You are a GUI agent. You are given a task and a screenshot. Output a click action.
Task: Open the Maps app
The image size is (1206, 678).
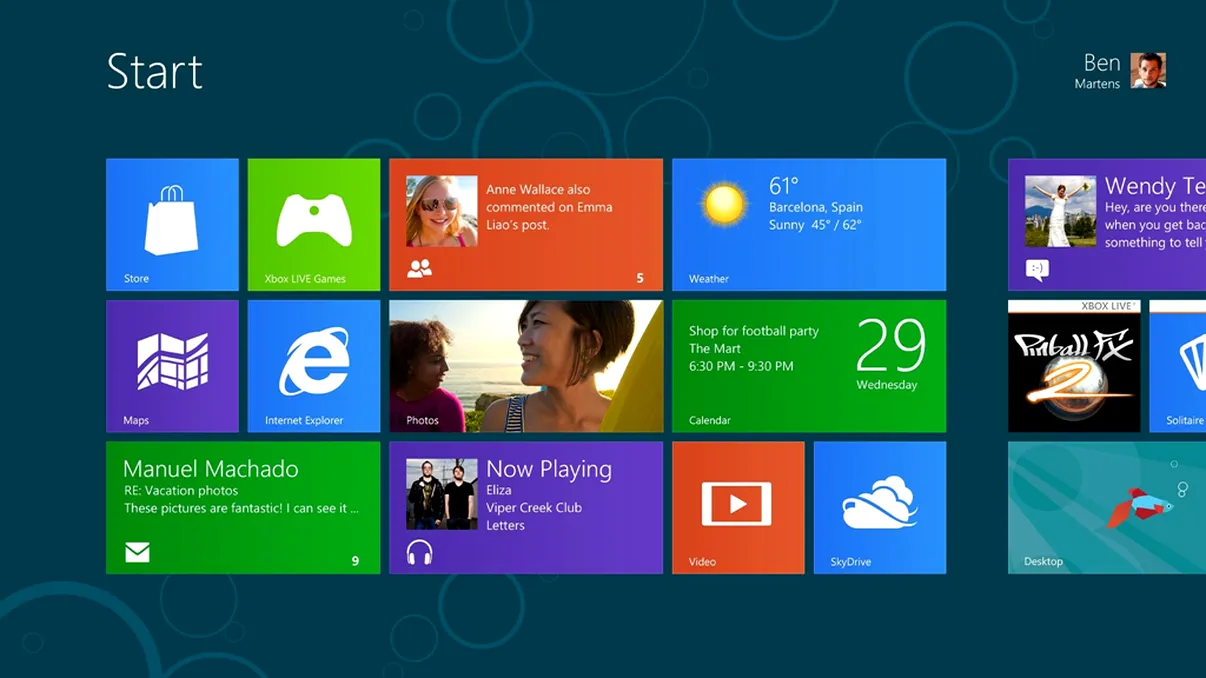(172, 366)
